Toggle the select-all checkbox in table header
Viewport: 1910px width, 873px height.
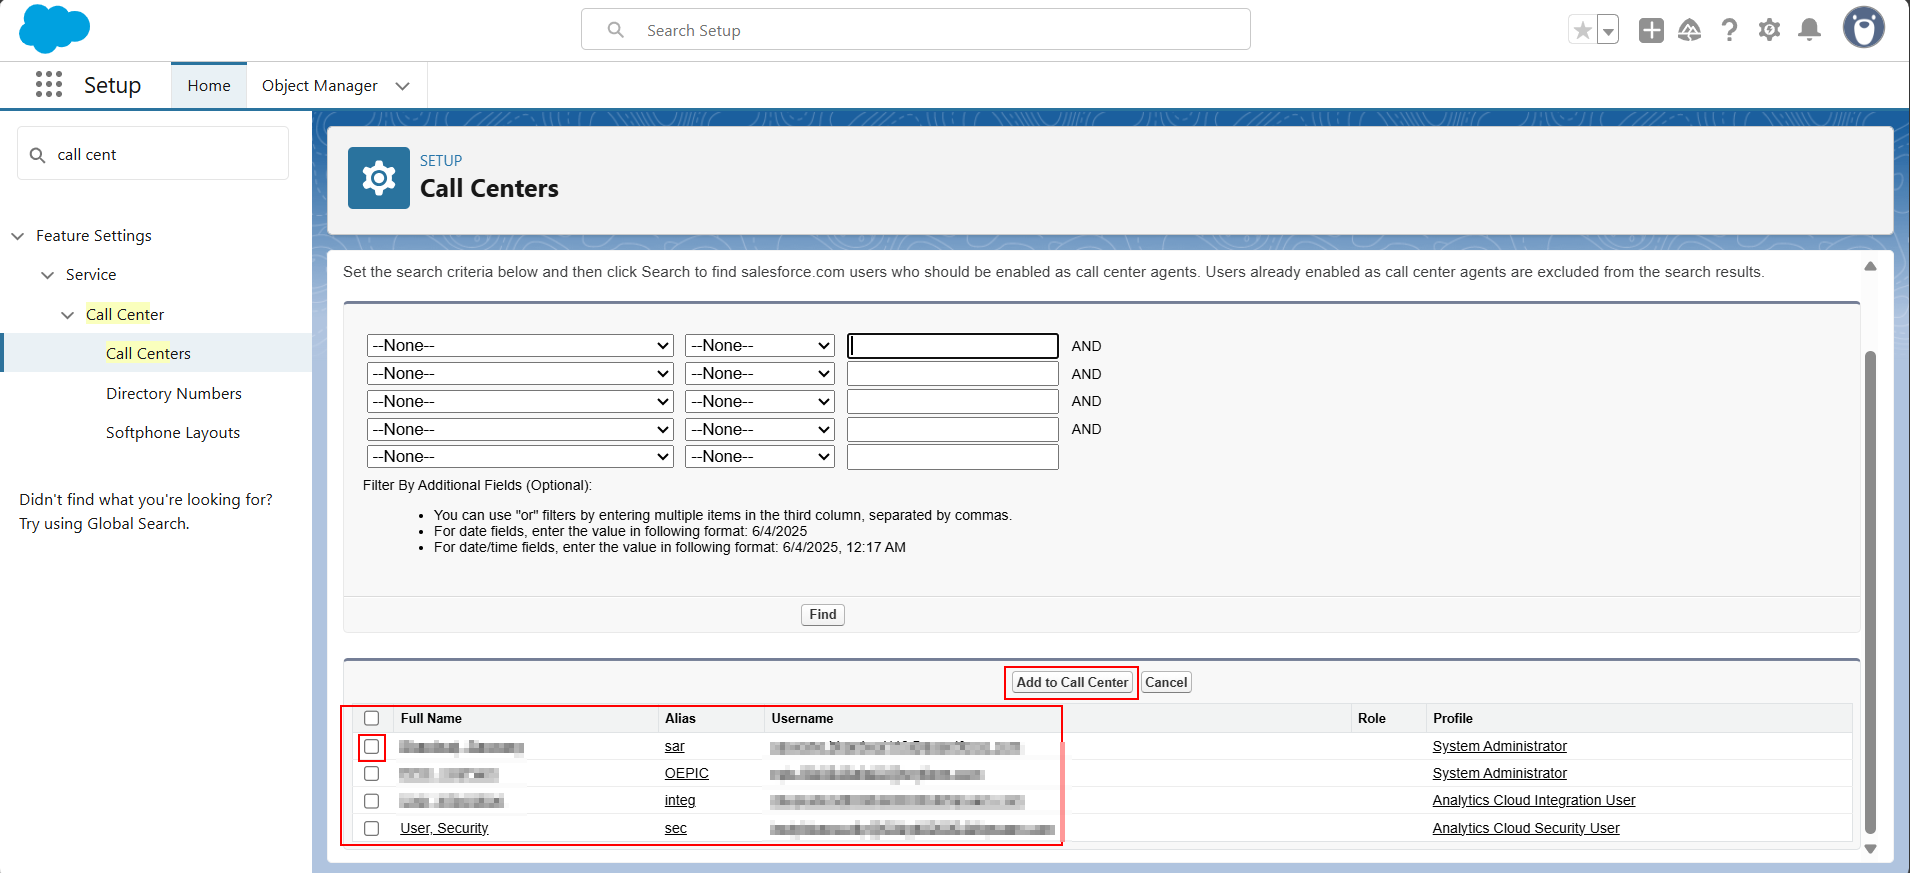(x=372, y=719)
